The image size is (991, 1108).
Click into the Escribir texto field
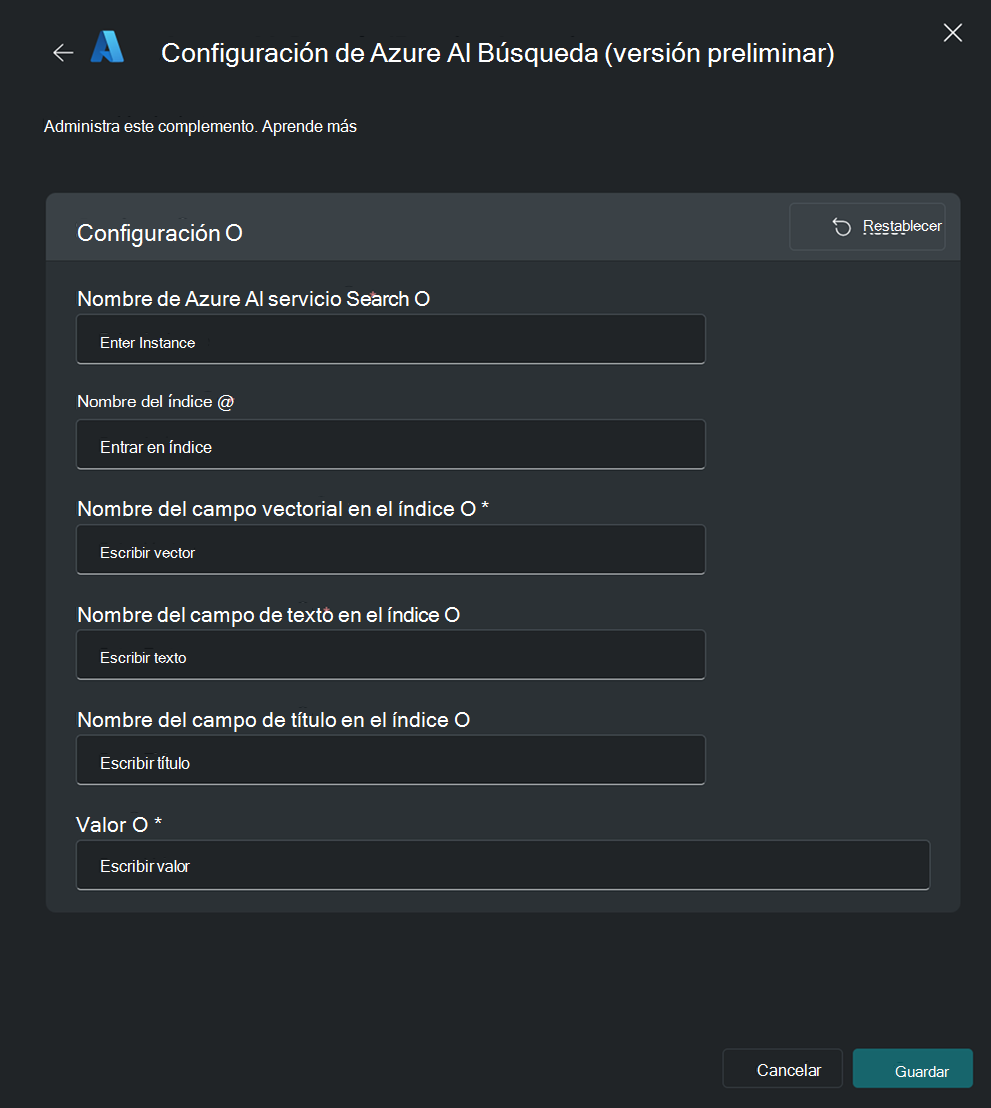click(x=391, y=656)
